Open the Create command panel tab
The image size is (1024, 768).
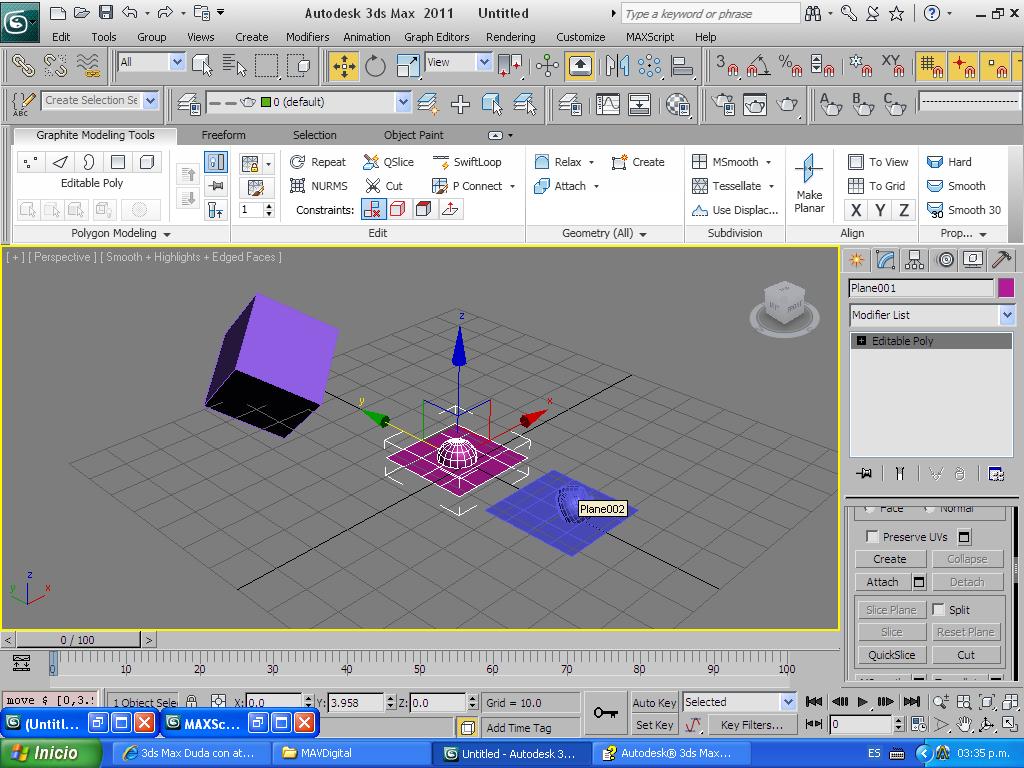tap(856, 260)
